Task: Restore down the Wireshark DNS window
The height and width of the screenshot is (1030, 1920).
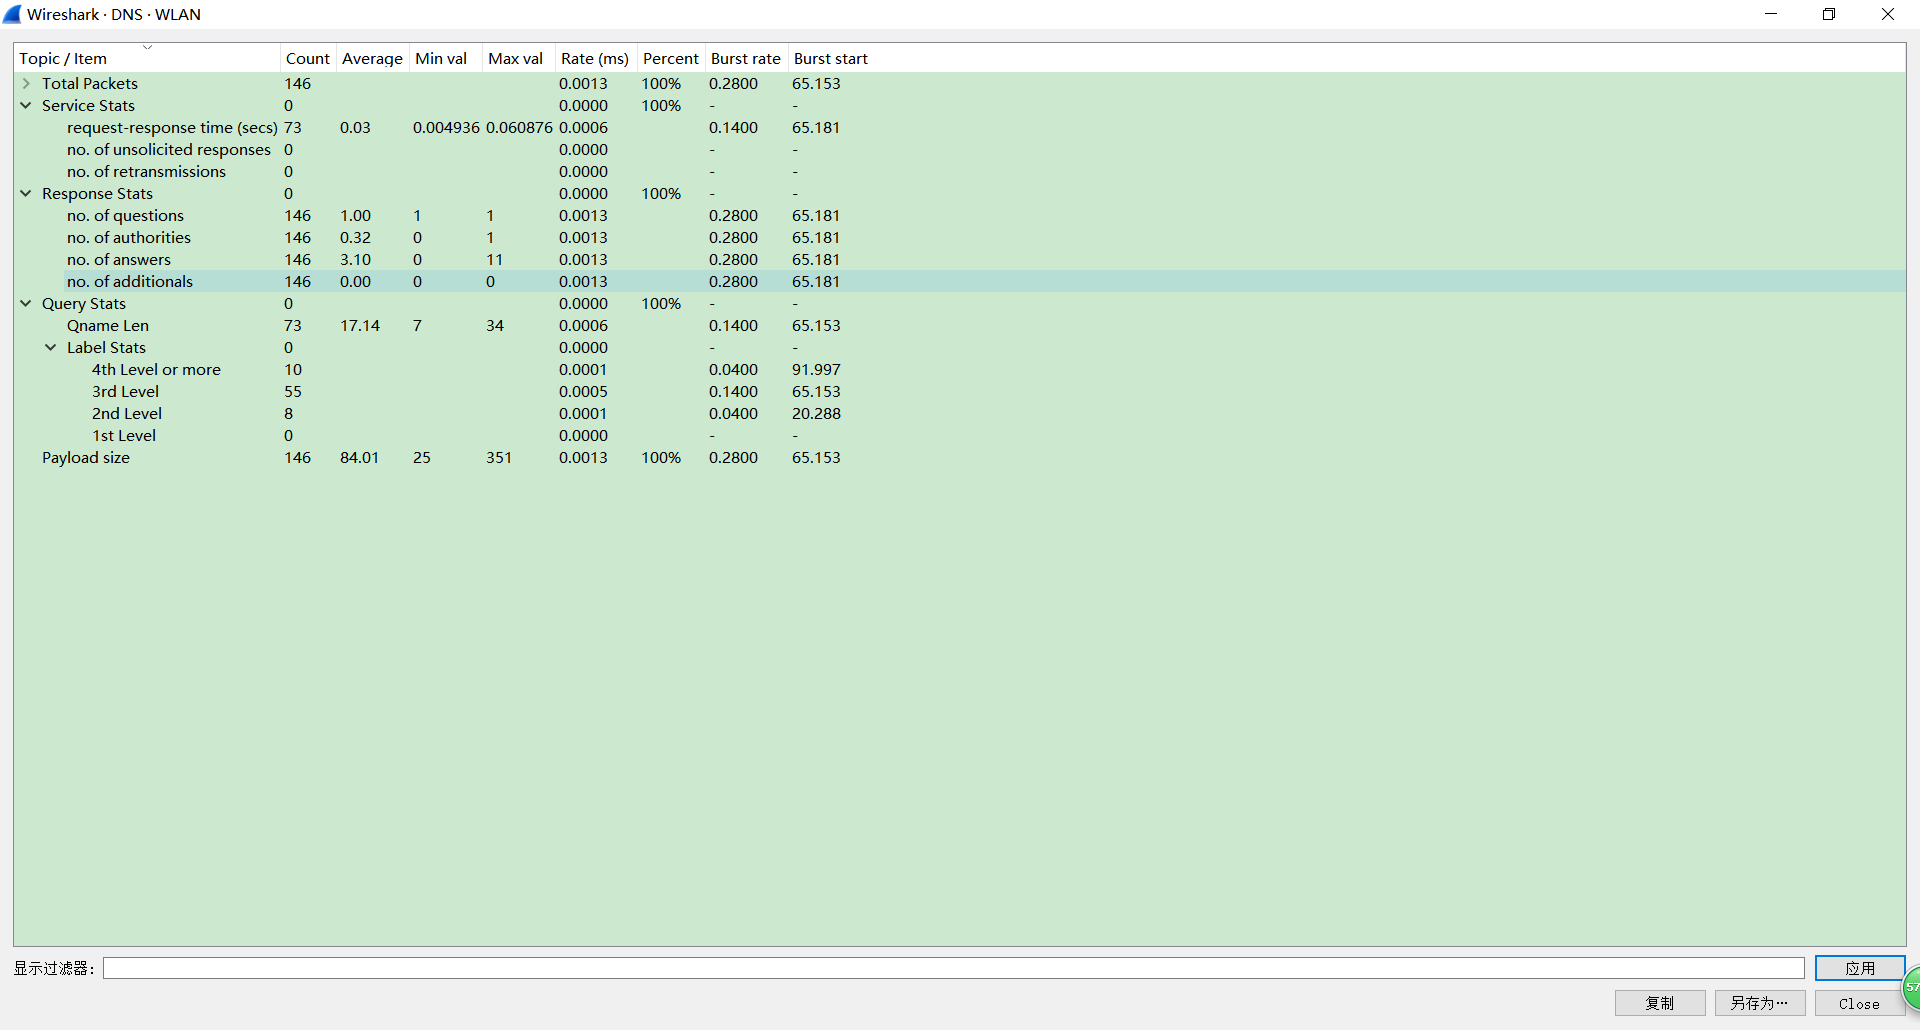Action: (1829, 14)
